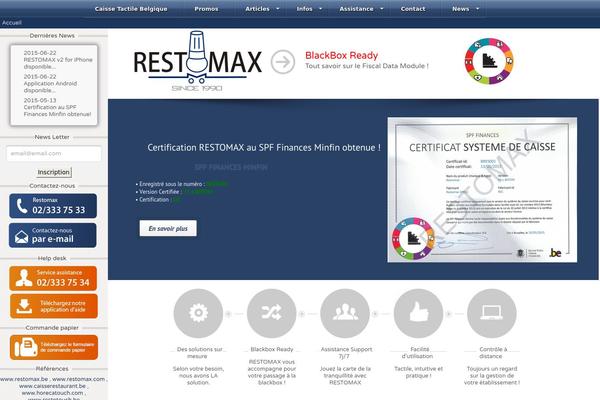Click Tout savoir sur le Fiscal Data Module
Viewport: 600px width, 400px height.
(367, 66)
